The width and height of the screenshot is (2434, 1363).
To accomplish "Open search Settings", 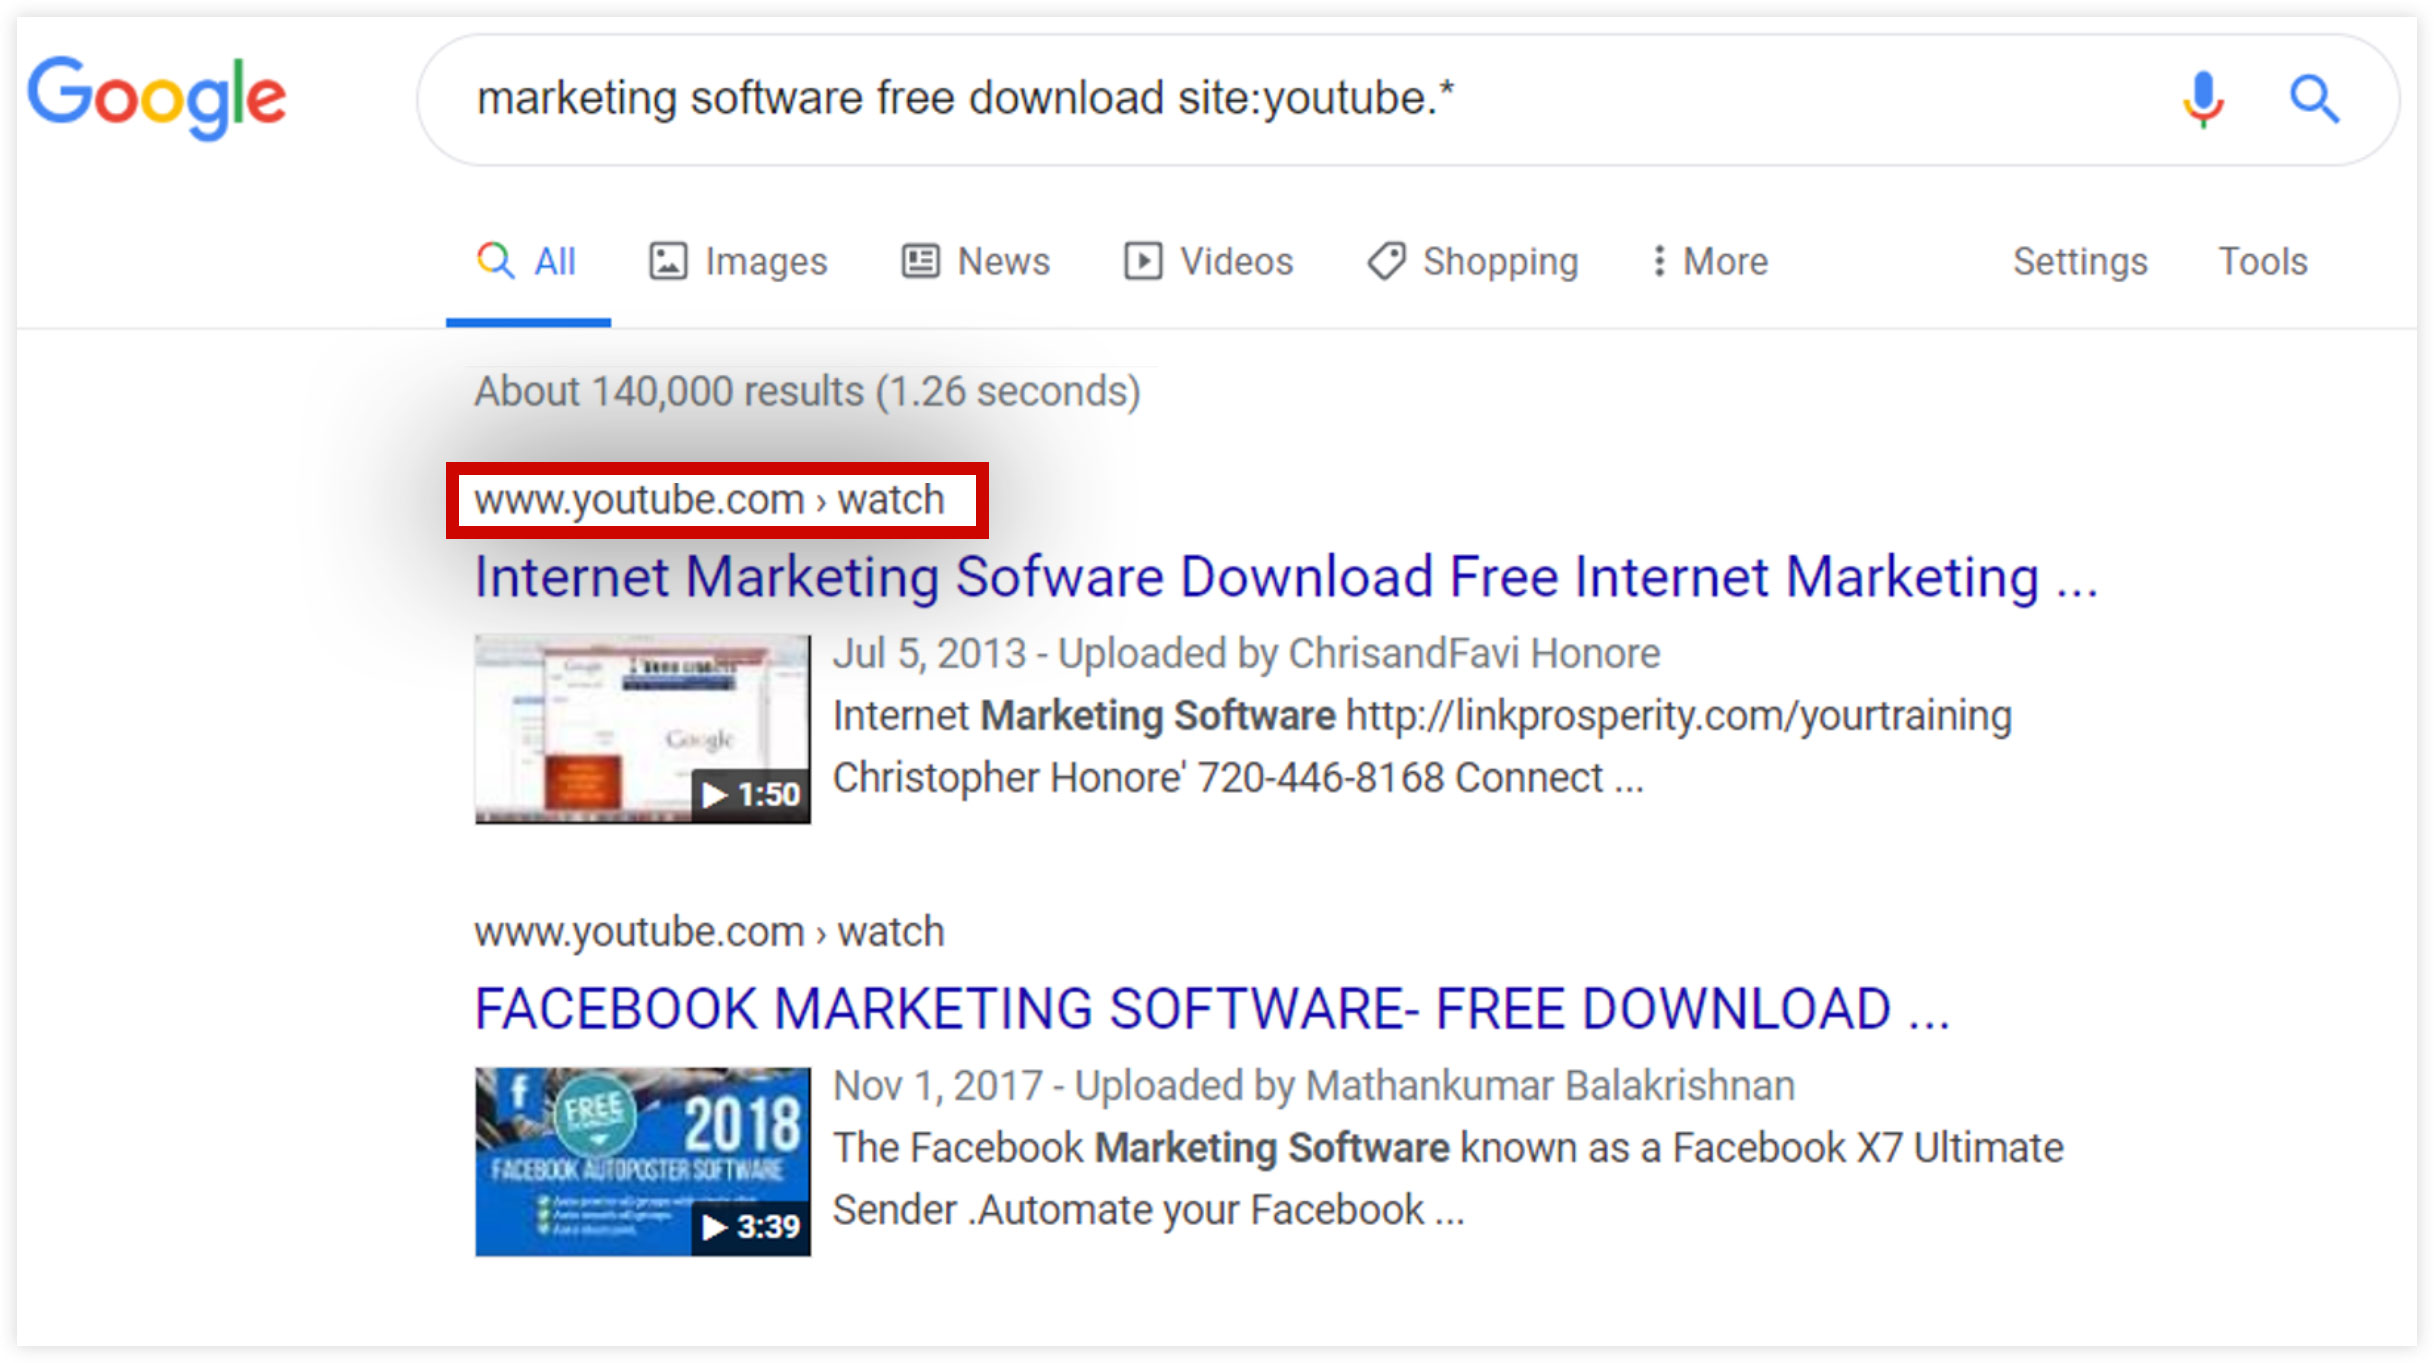I will [2080, 262].
